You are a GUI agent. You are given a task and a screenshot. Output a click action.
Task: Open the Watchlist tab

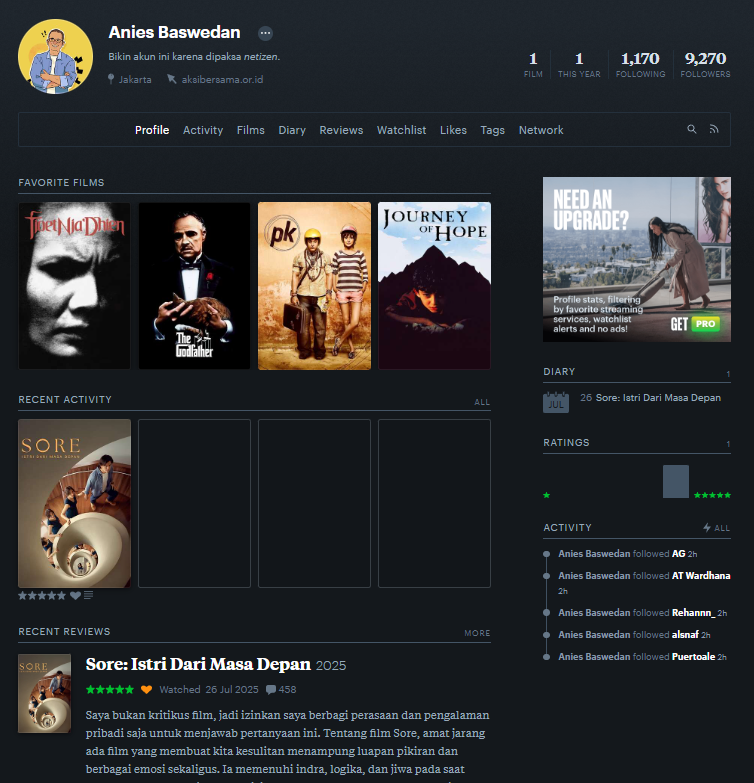[x=401, y=130]
